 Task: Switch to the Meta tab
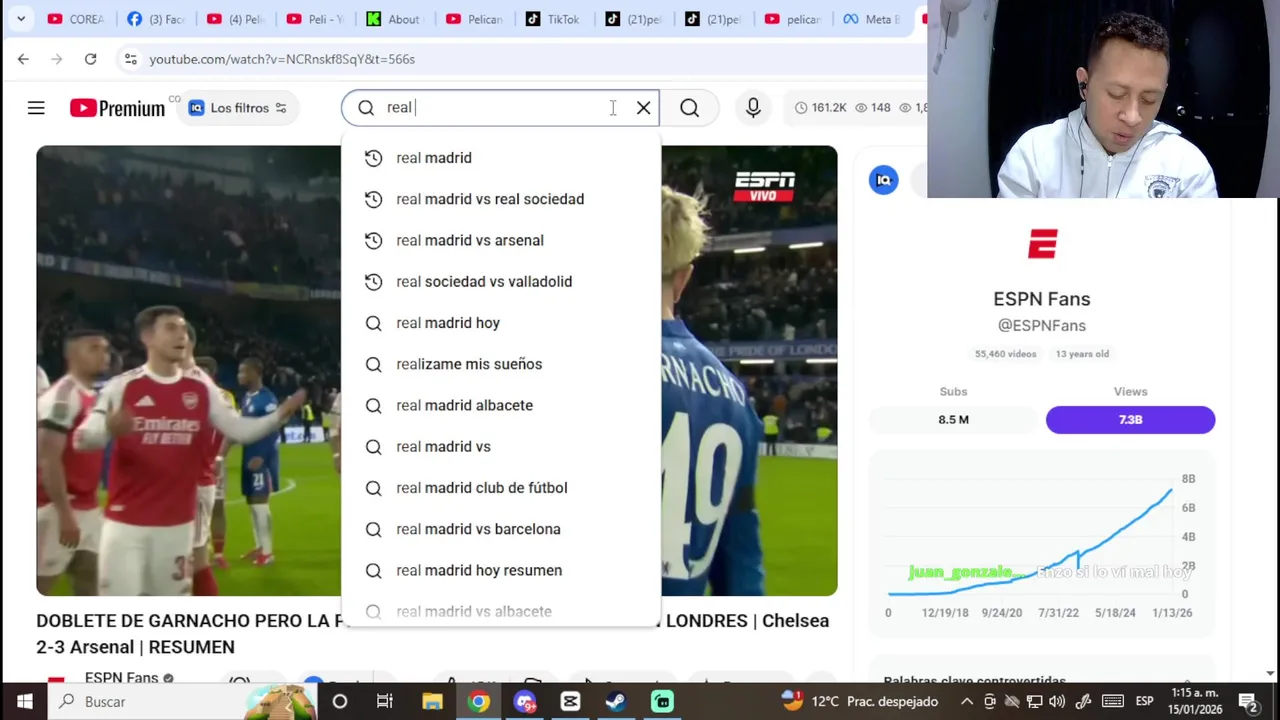pos(872,19)
